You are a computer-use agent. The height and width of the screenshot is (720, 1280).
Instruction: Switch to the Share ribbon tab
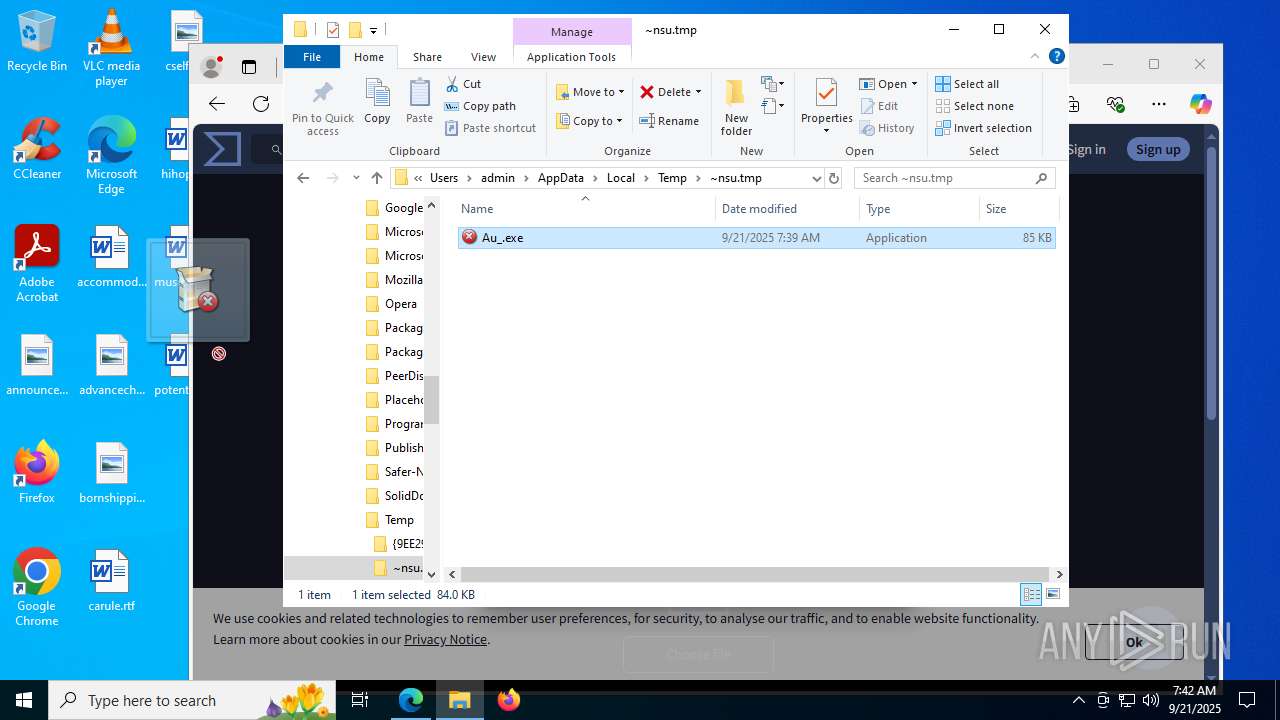pyautogui.click(x=427, y=57)
